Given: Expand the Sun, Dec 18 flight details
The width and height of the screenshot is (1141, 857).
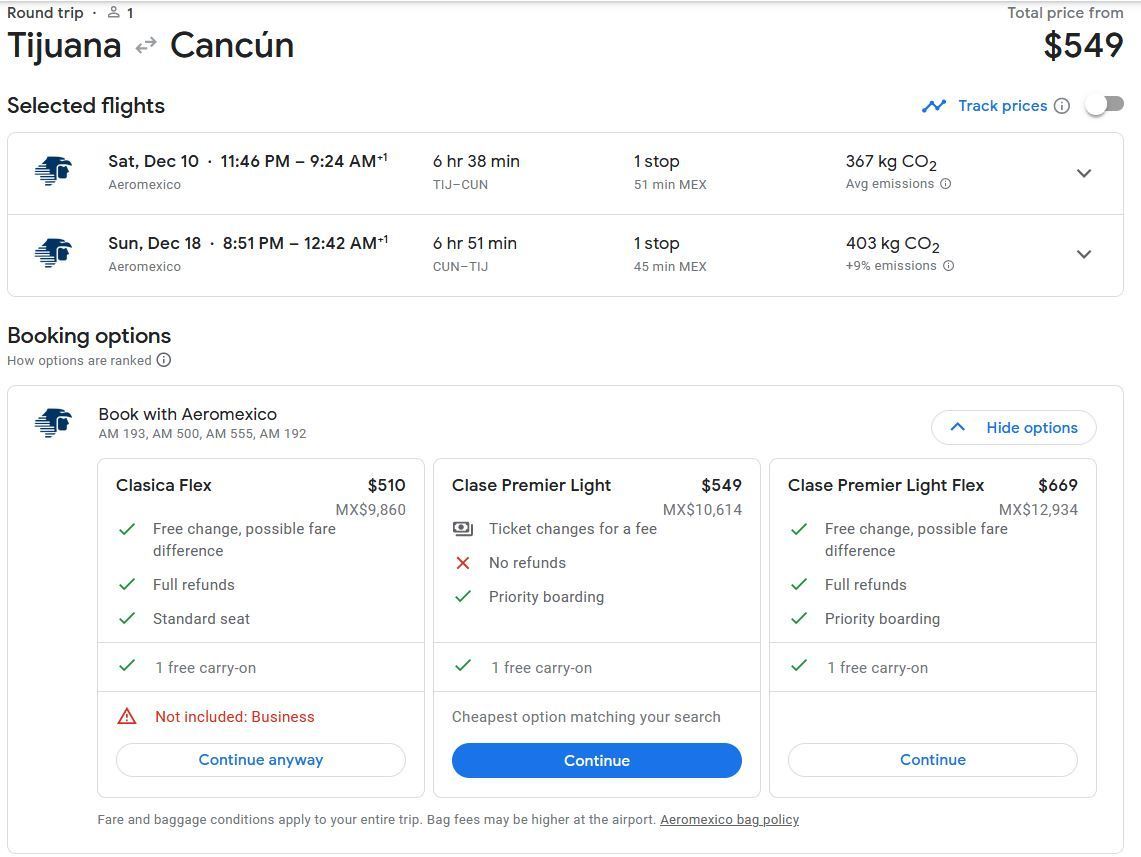Looking at the screenshot, I should [x=1084, y=255].
